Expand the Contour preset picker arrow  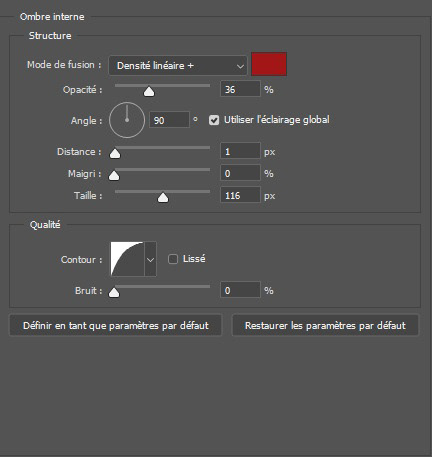(150, 259)
